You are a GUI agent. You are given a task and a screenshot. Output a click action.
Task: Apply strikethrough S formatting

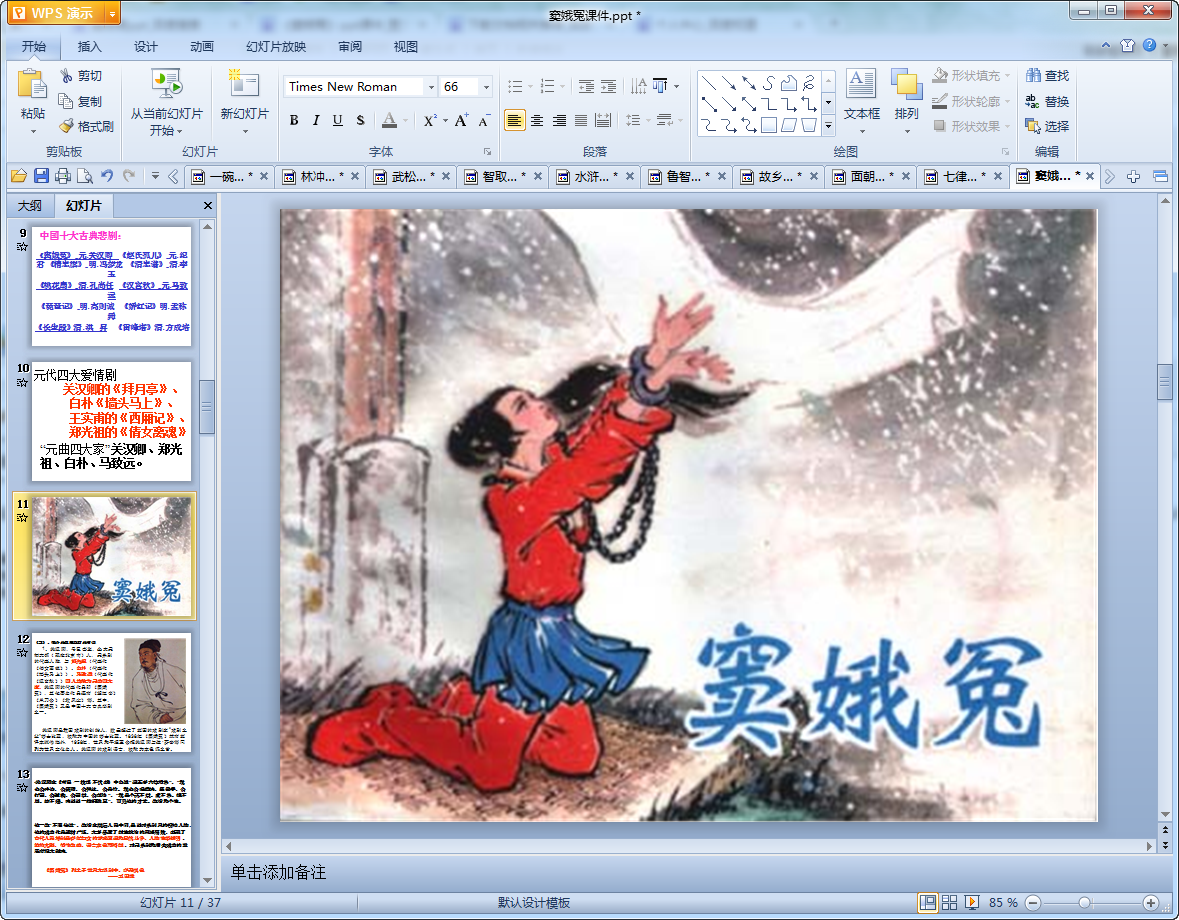(360, 120)
